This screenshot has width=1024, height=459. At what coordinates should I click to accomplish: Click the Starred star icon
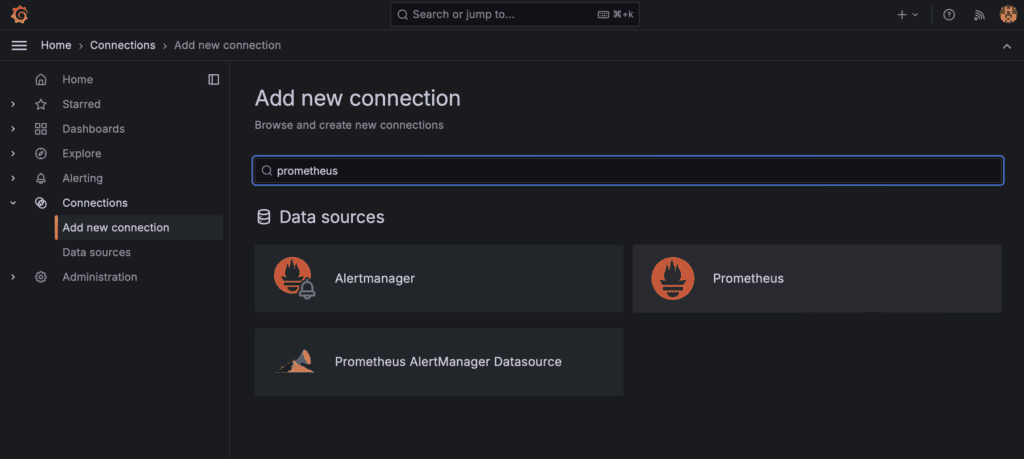(x=40, y=104)
